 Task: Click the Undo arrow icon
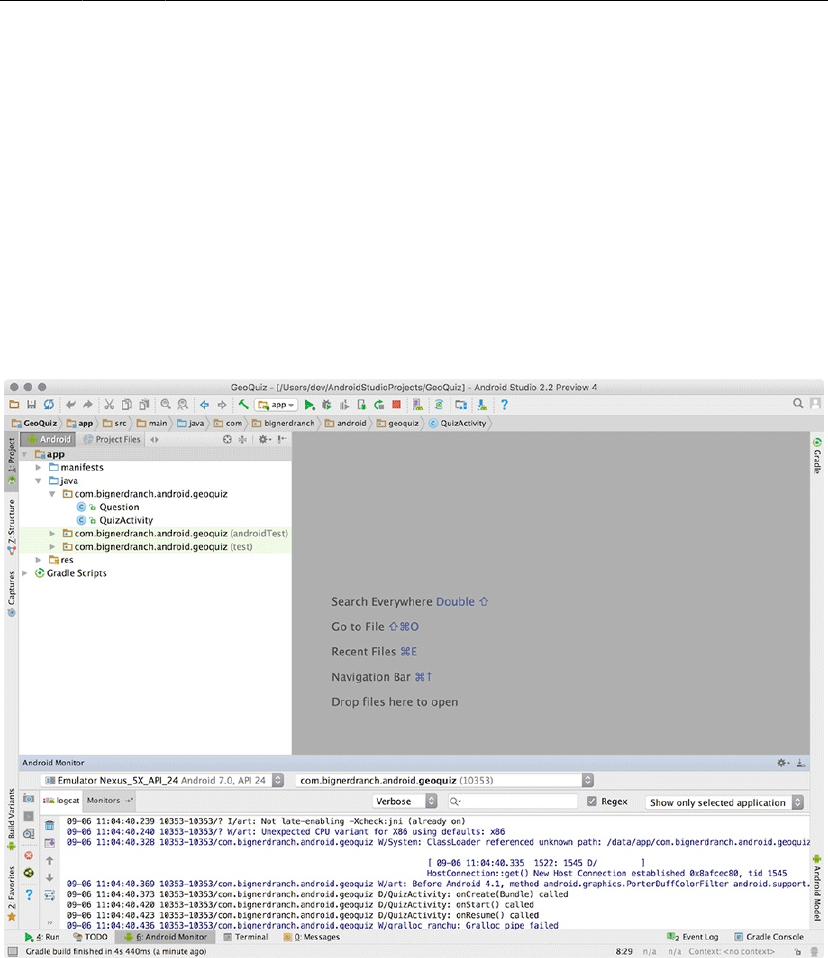click(x=71, y=404)
